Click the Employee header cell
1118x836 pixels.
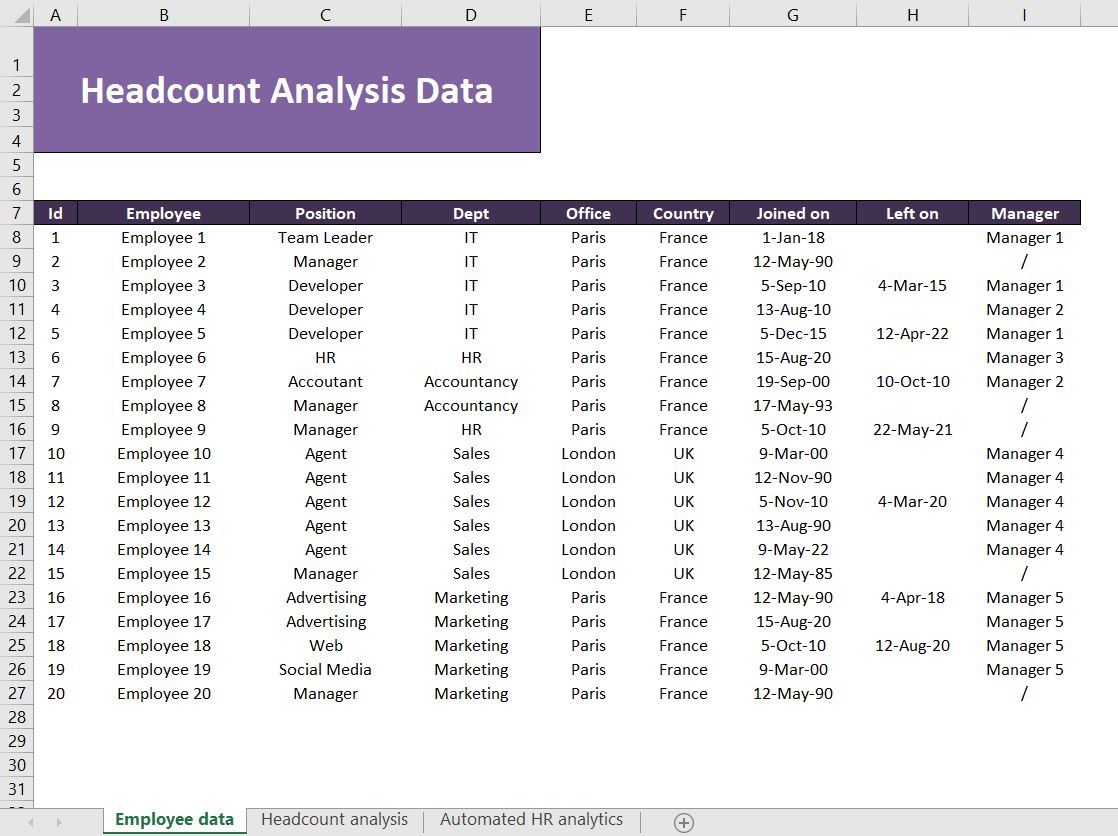(x=163, y=213)
